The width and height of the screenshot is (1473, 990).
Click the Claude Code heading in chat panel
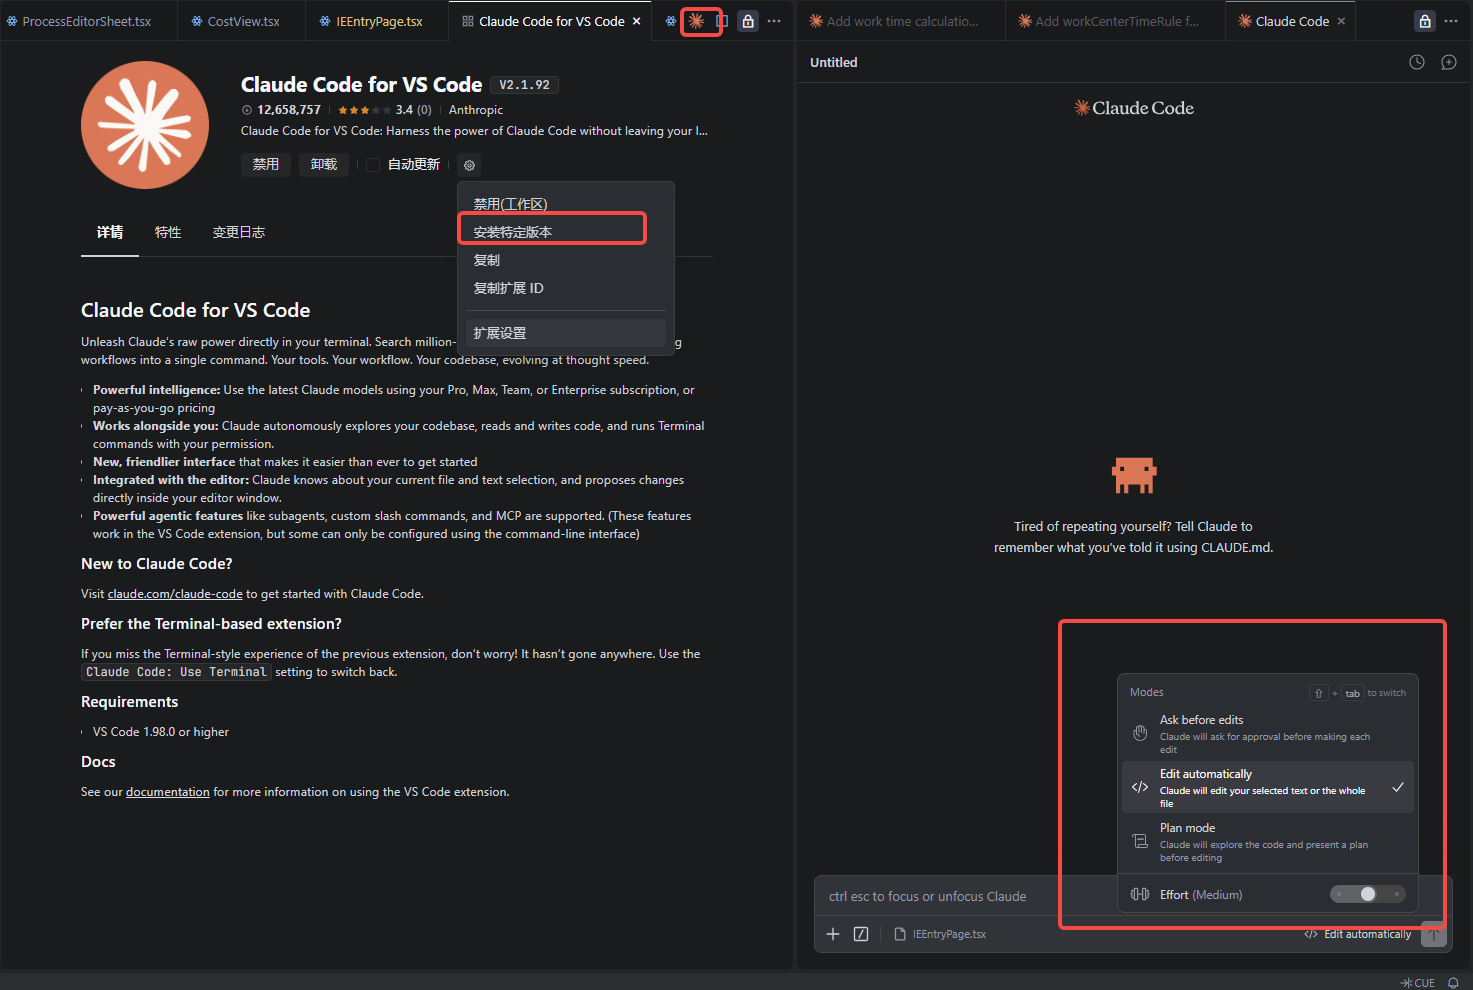(x=1134, y=108)
